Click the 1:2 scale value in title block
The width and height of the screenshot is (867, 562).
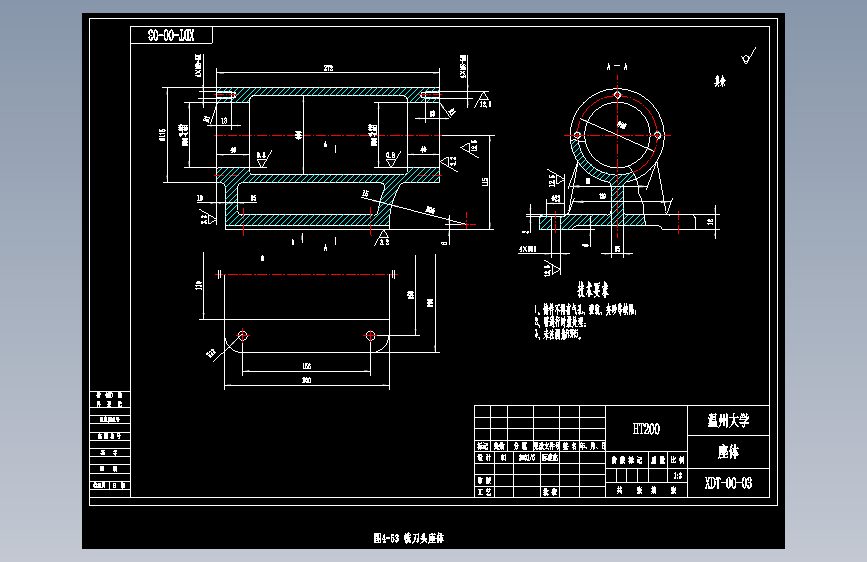click(677, 476)
